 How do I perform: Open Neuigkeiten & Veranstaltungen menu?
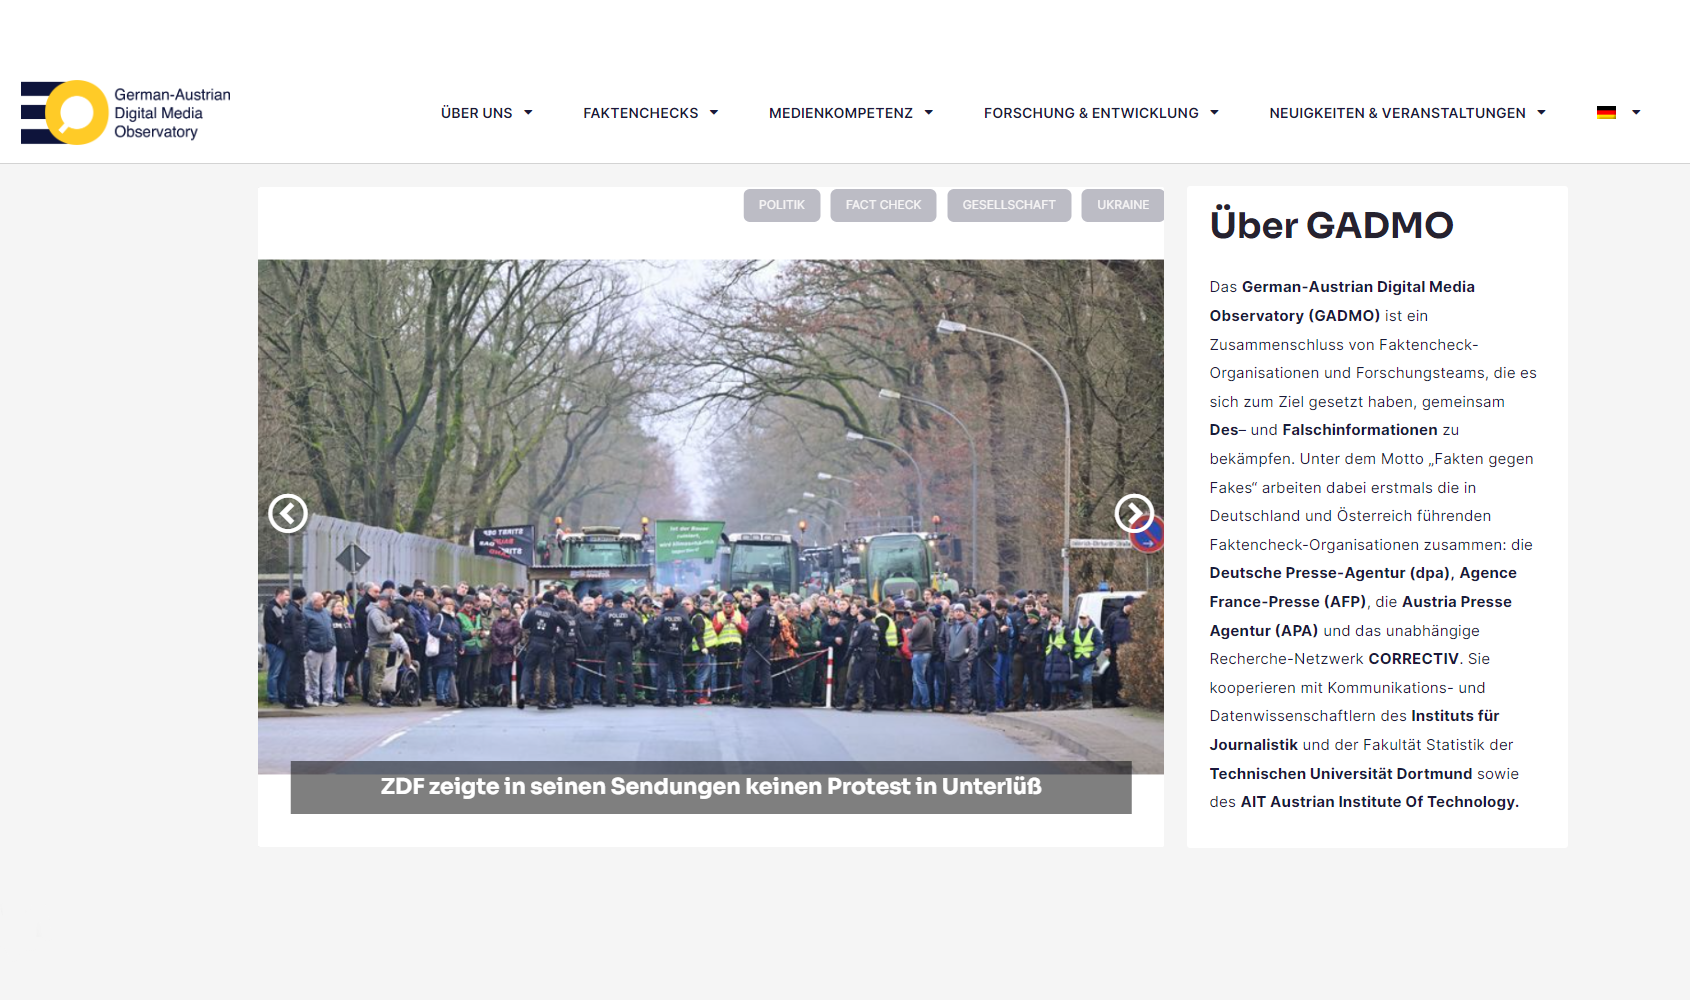[x=1397, y=113]
